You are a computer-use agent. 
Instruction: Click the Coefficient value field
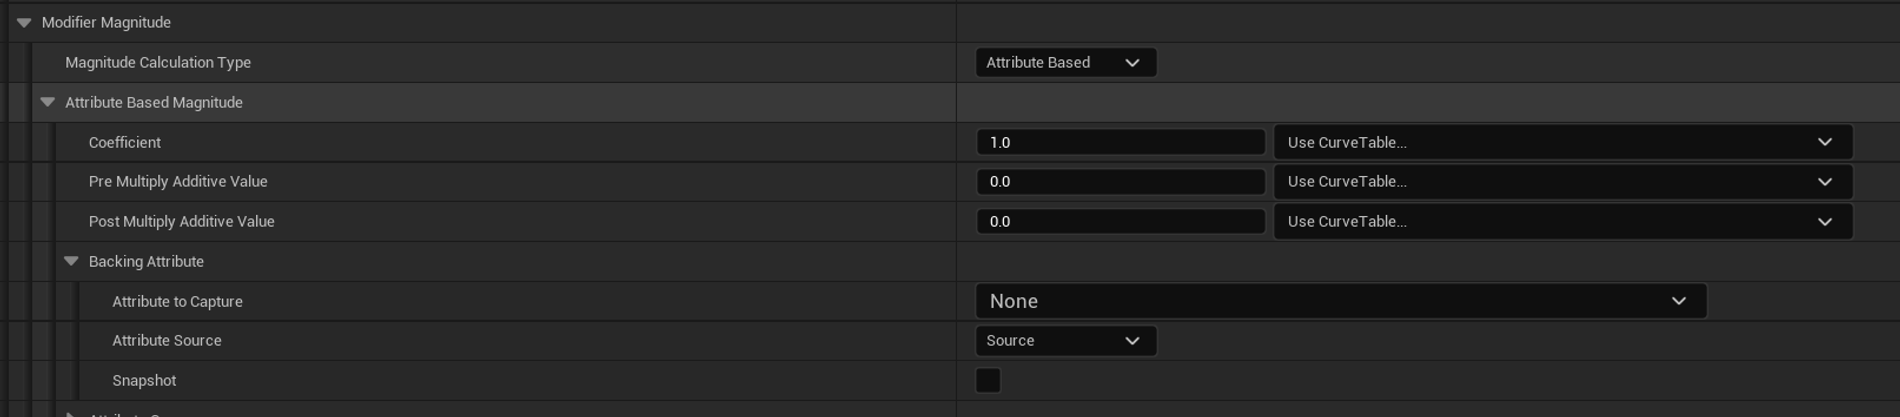pos(1120,142)
